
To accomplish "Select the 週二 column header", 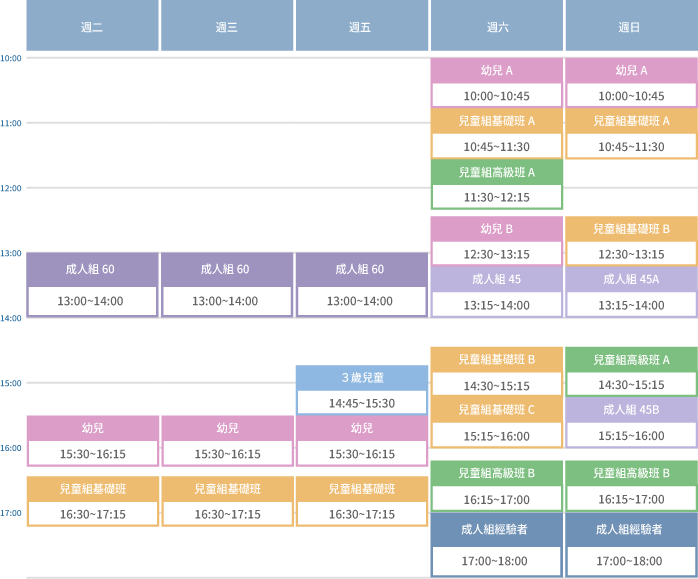I will pos(92,27).
